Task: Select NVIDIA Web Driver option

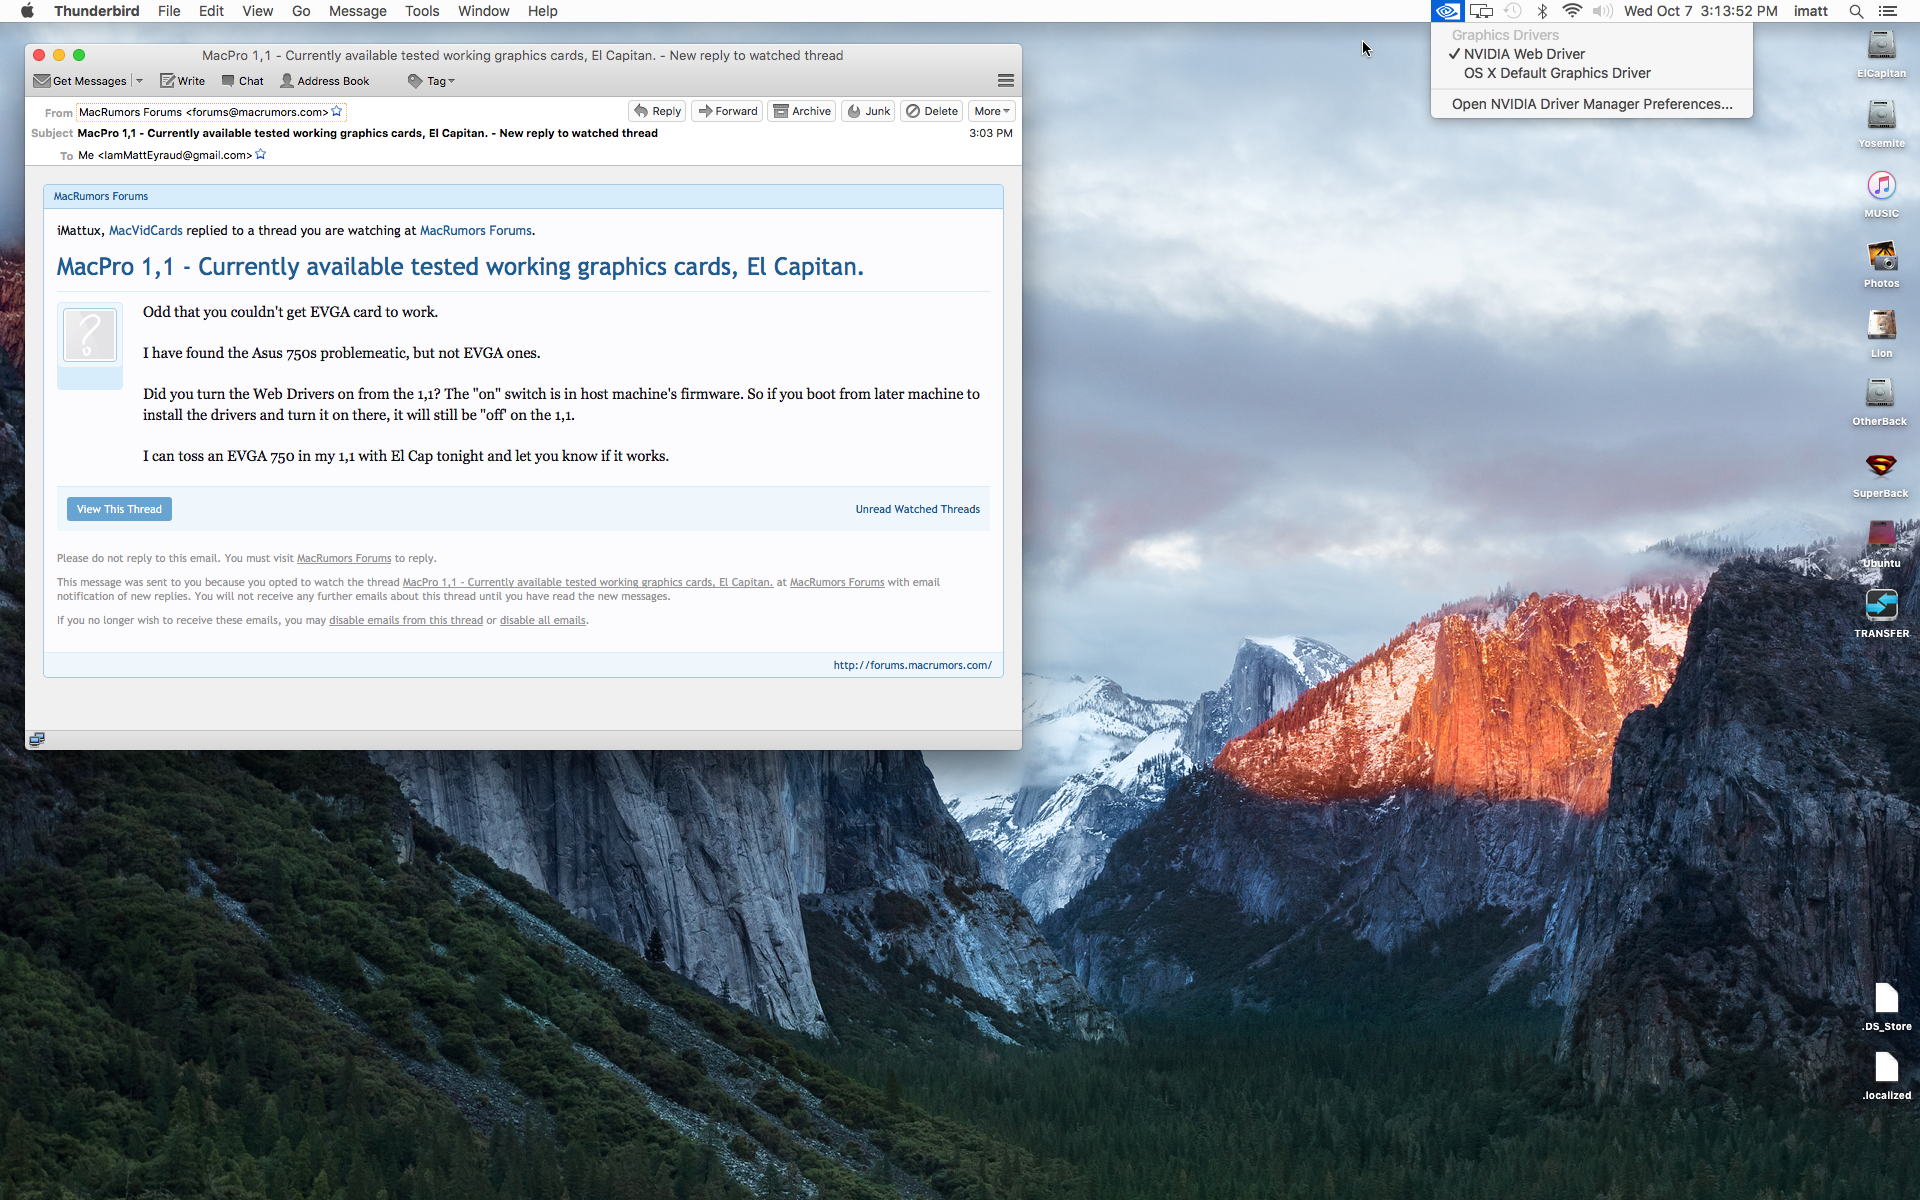Action: (1523, 53)
